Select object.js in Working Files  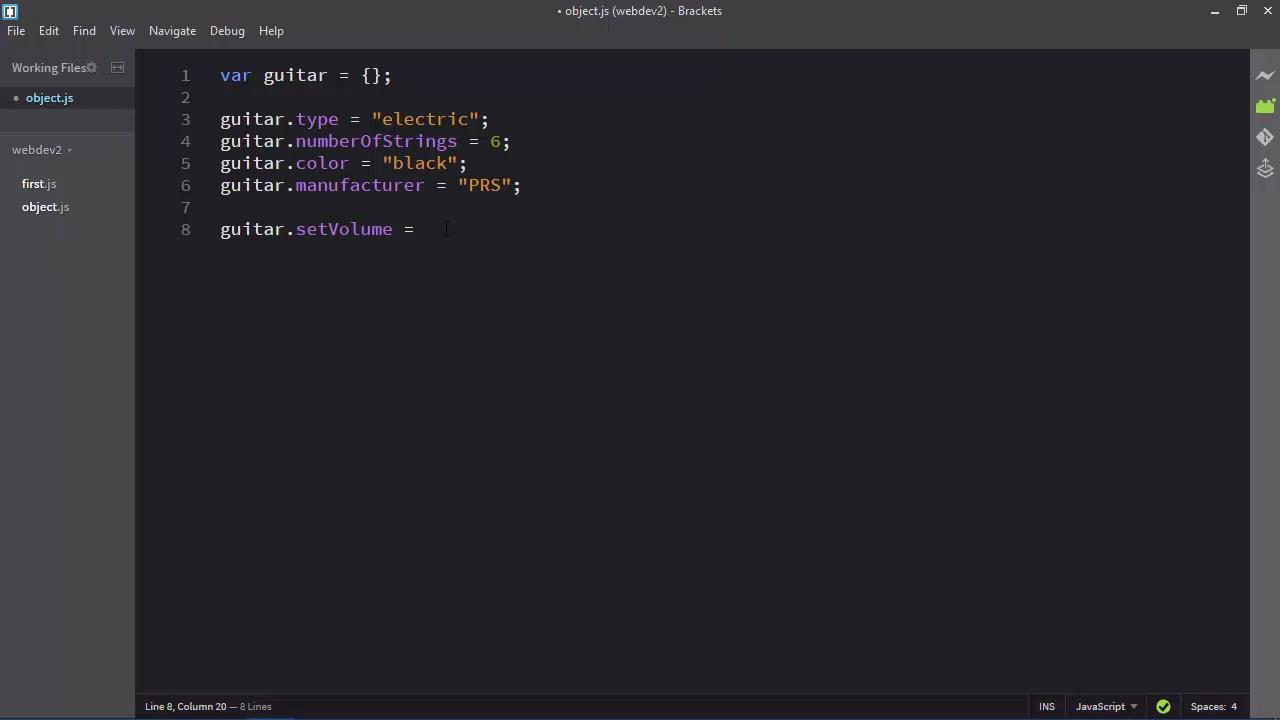(49, 98)
